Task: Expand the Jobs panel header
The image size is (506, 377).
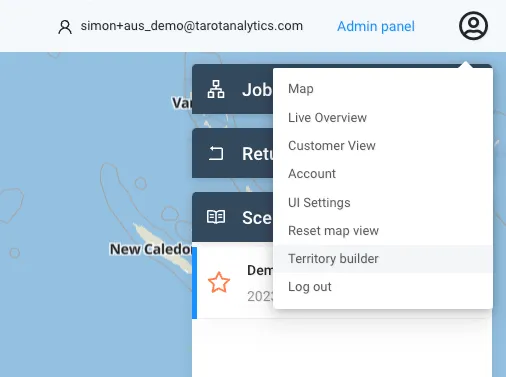Action: (233, 89)
